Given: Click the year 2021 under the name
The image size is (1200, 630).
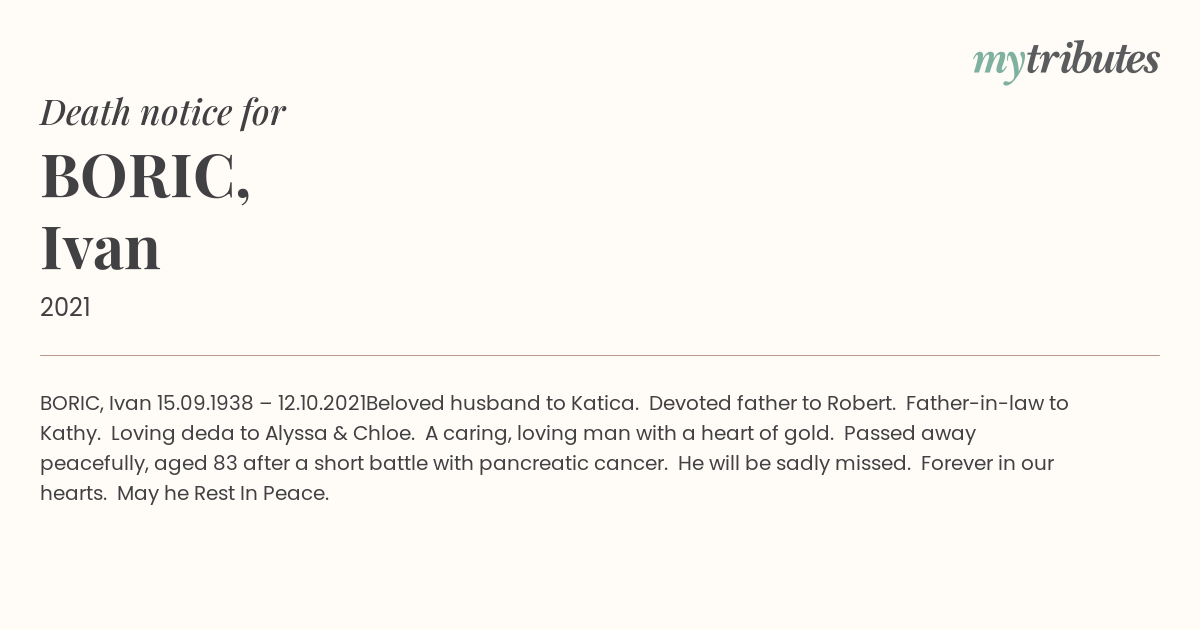Looking at the screenshot, I should pos(65,308).
